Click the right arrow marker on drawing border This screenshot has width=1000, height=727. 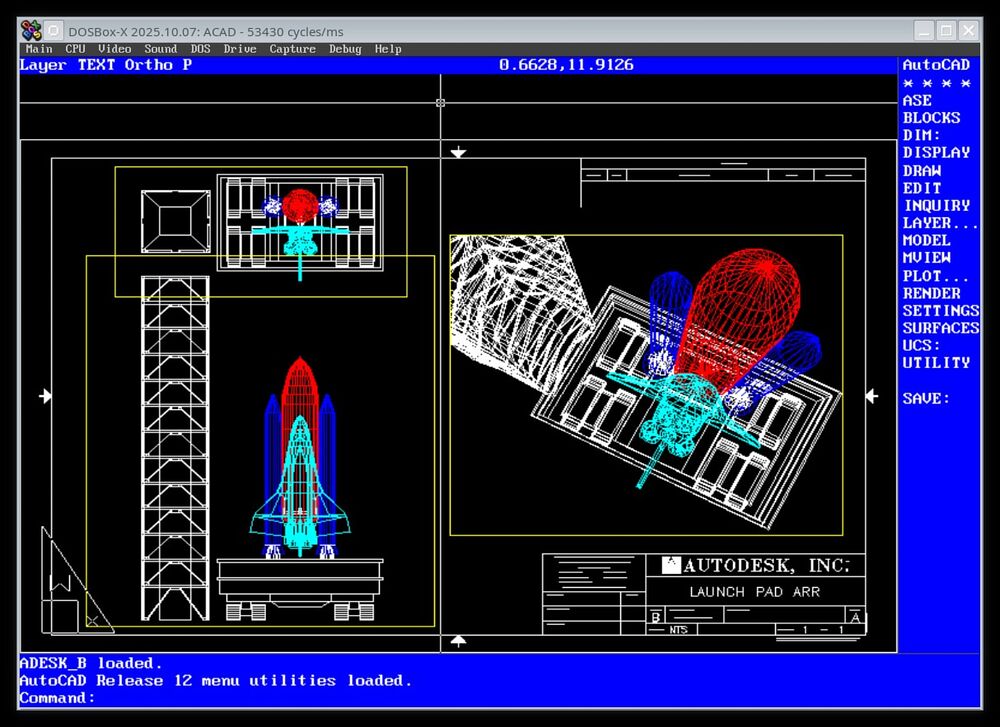tap(871, 396)
